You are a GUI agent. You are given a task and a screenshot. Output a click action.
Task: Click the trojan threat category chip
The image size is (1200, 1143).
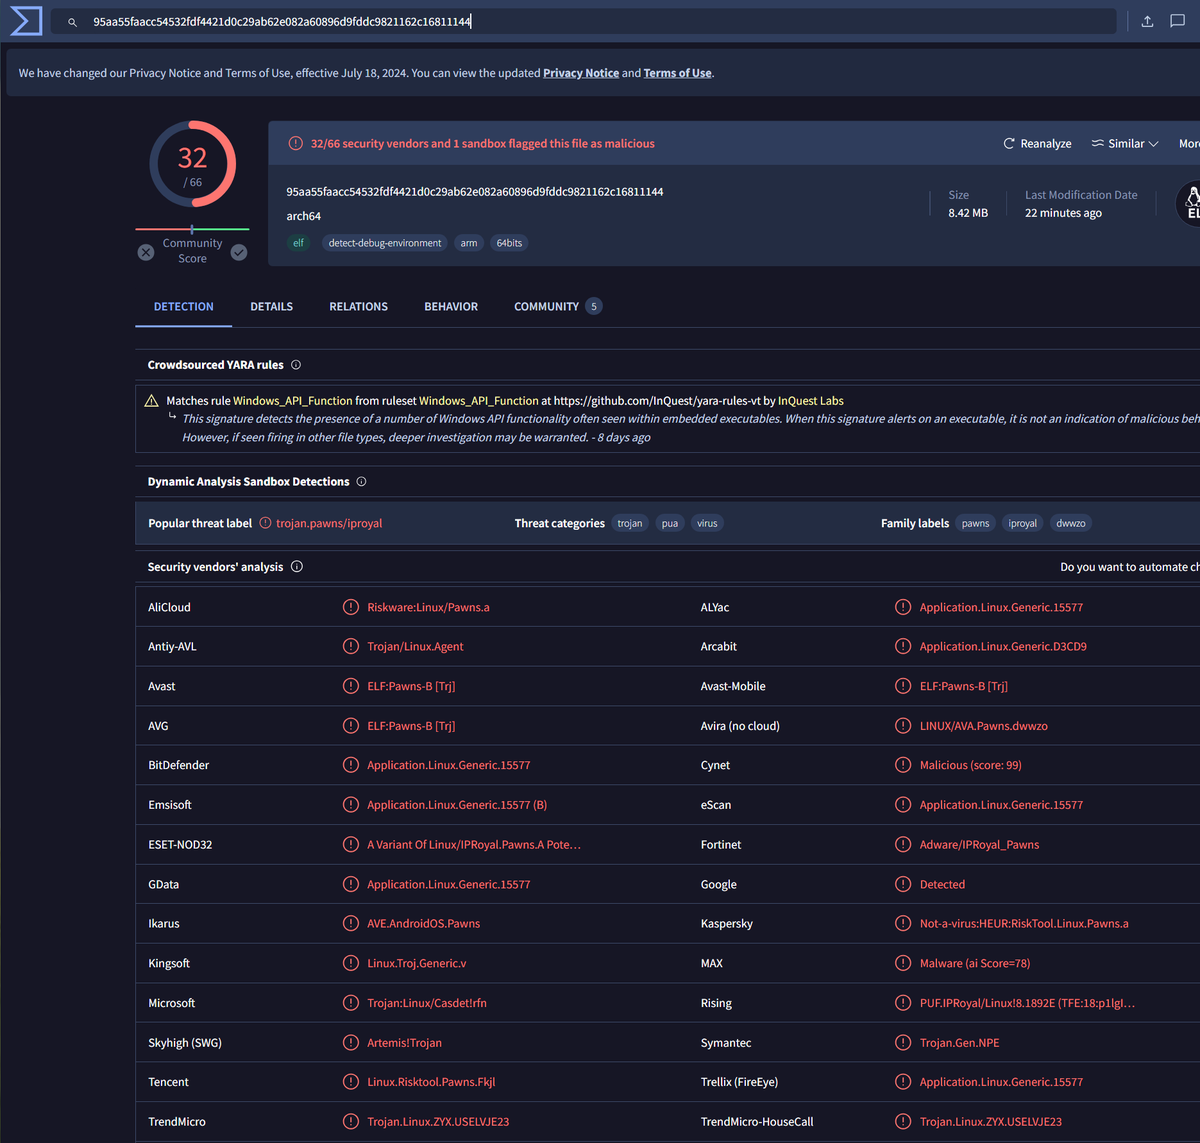coord(630,523)
